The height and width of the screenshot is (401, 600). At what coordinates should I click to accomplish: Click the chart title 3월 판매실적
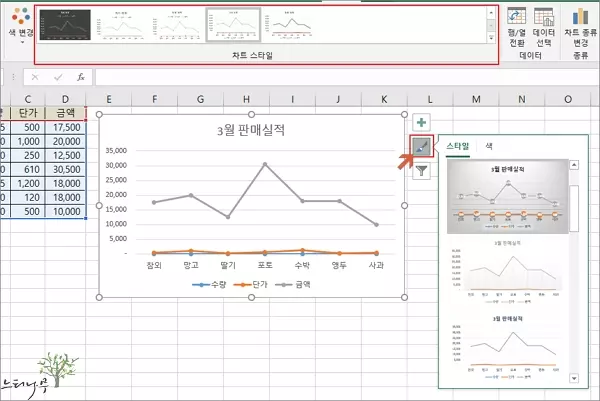point(251,130)
